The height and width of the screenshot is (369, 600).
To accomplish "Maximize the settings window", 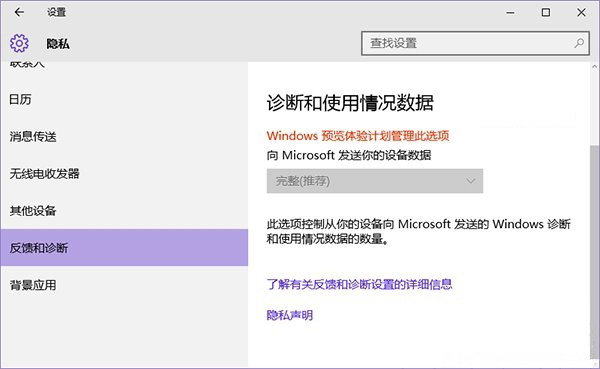I will 546,13.
